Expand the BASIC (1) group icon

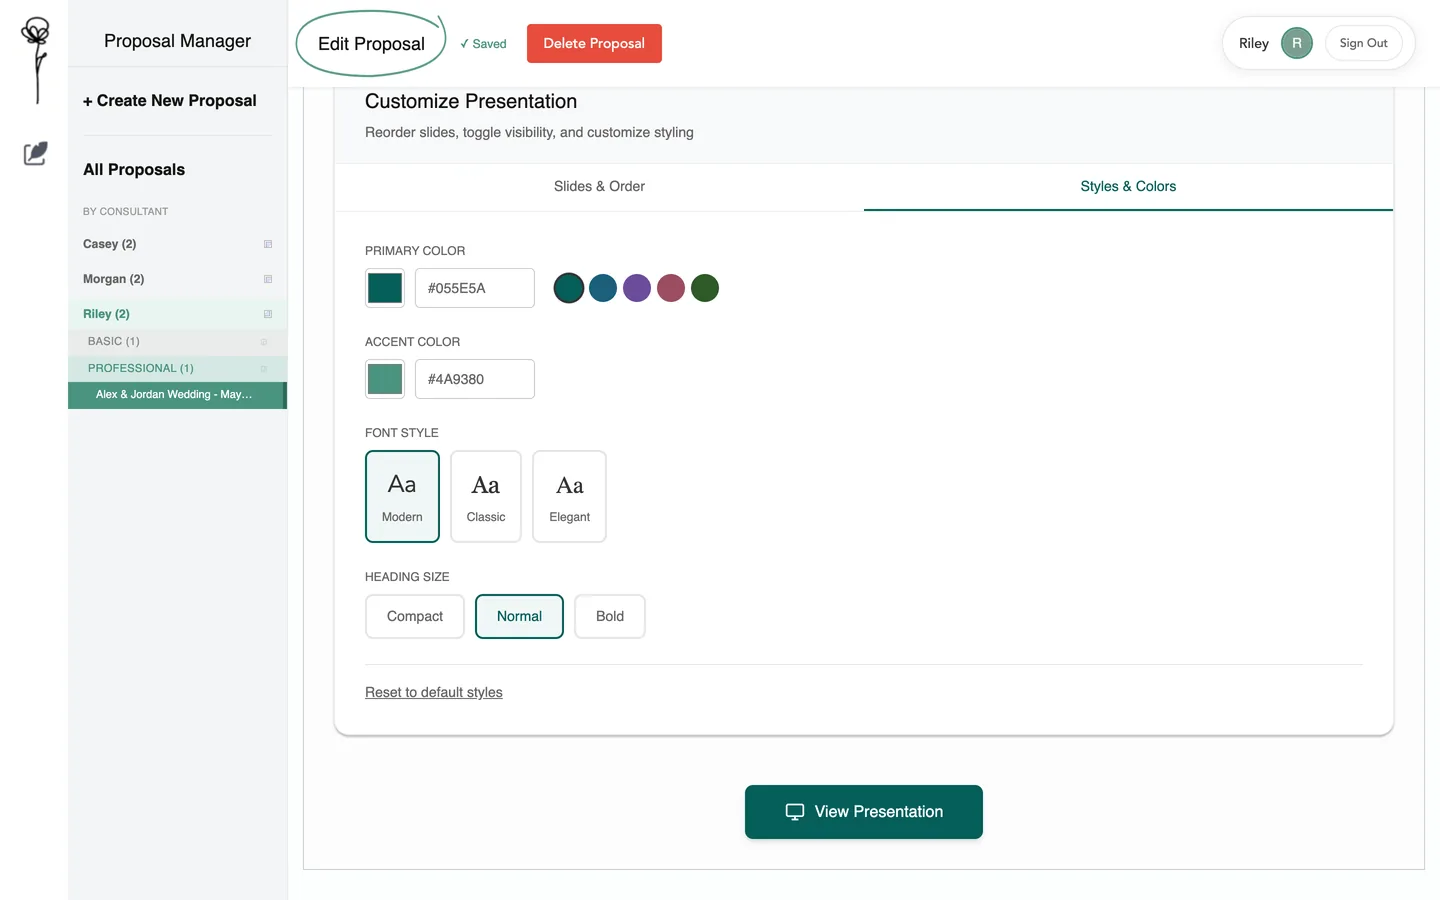click(x=264, y=342)
